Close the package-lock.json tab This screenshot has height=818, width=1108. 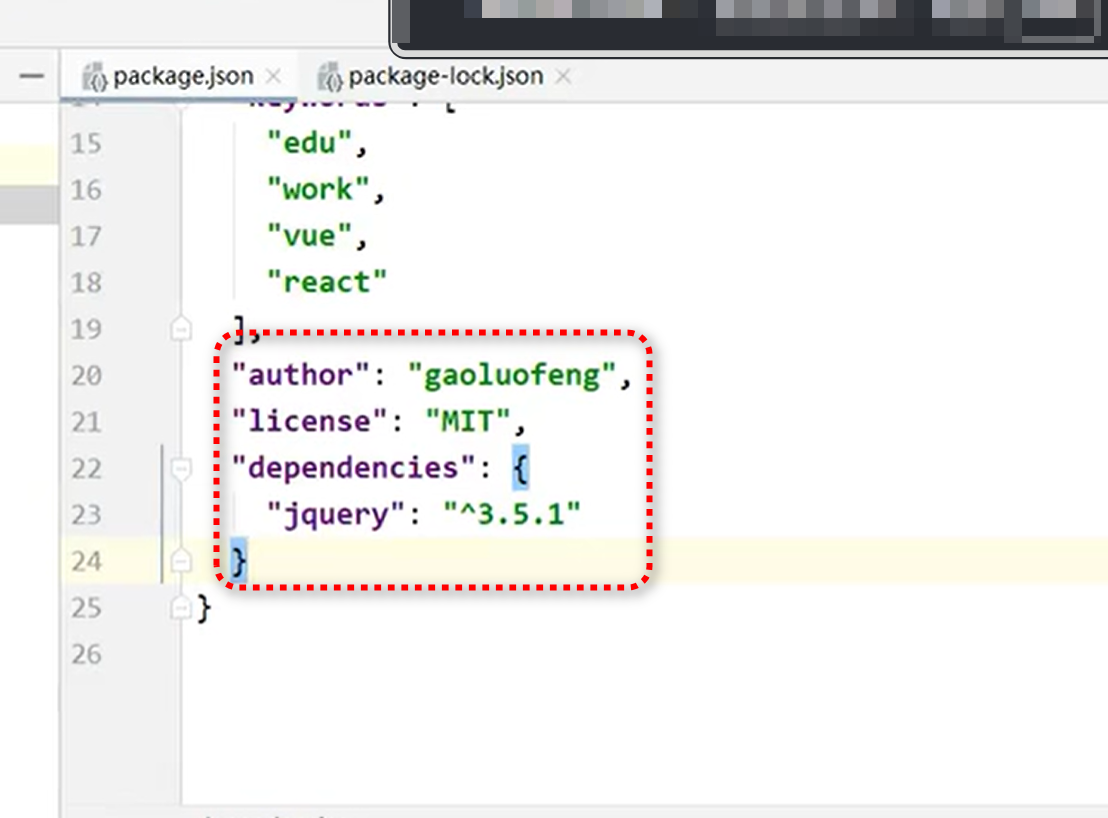pos(562,76)
